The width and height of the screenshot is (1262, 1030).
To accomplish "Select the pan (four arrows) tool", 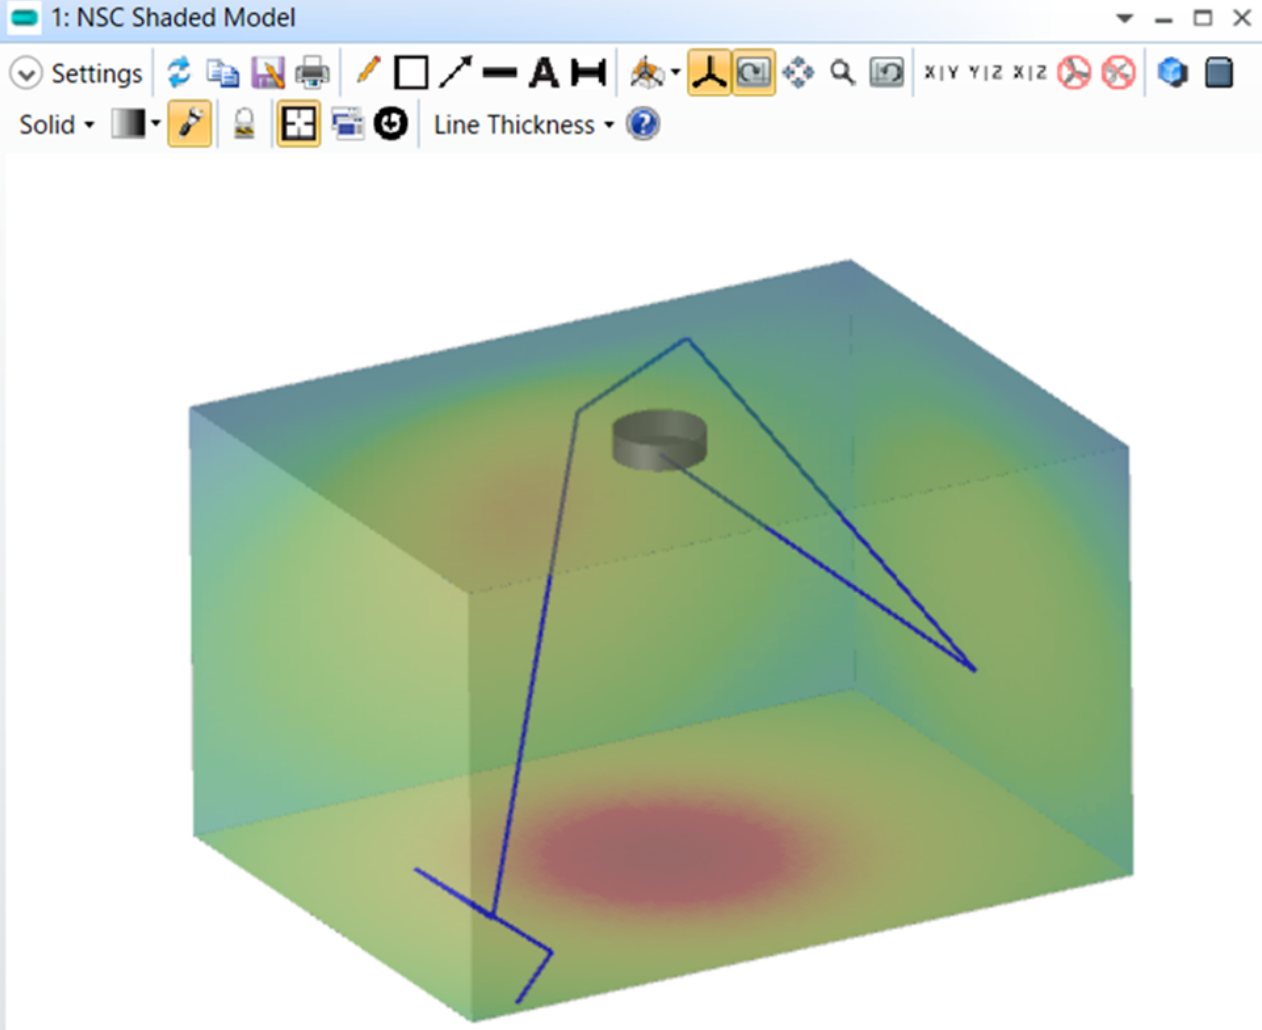I will (x=798, y=73).
